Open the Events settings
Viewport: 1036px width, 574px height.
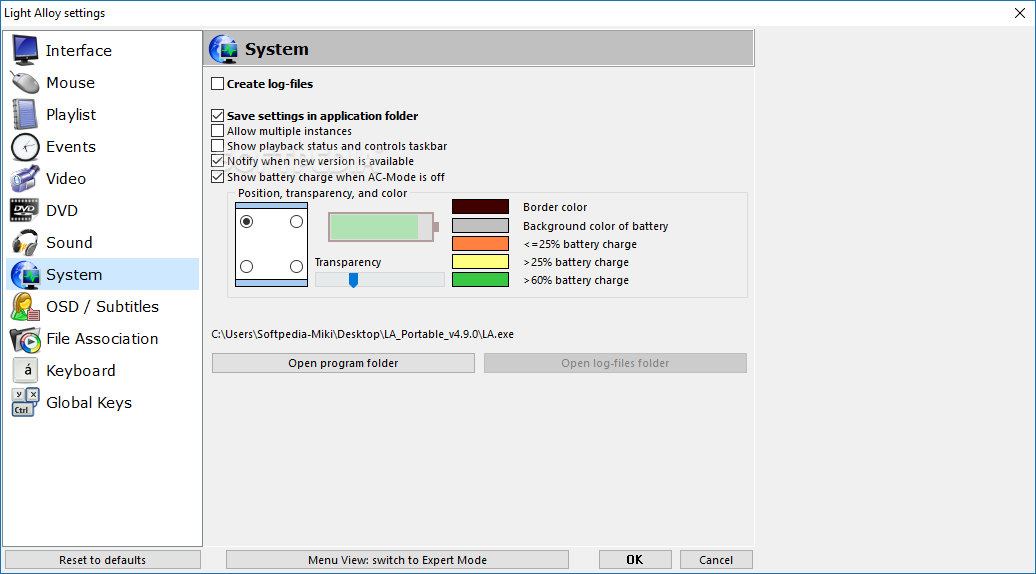[71, 147]
